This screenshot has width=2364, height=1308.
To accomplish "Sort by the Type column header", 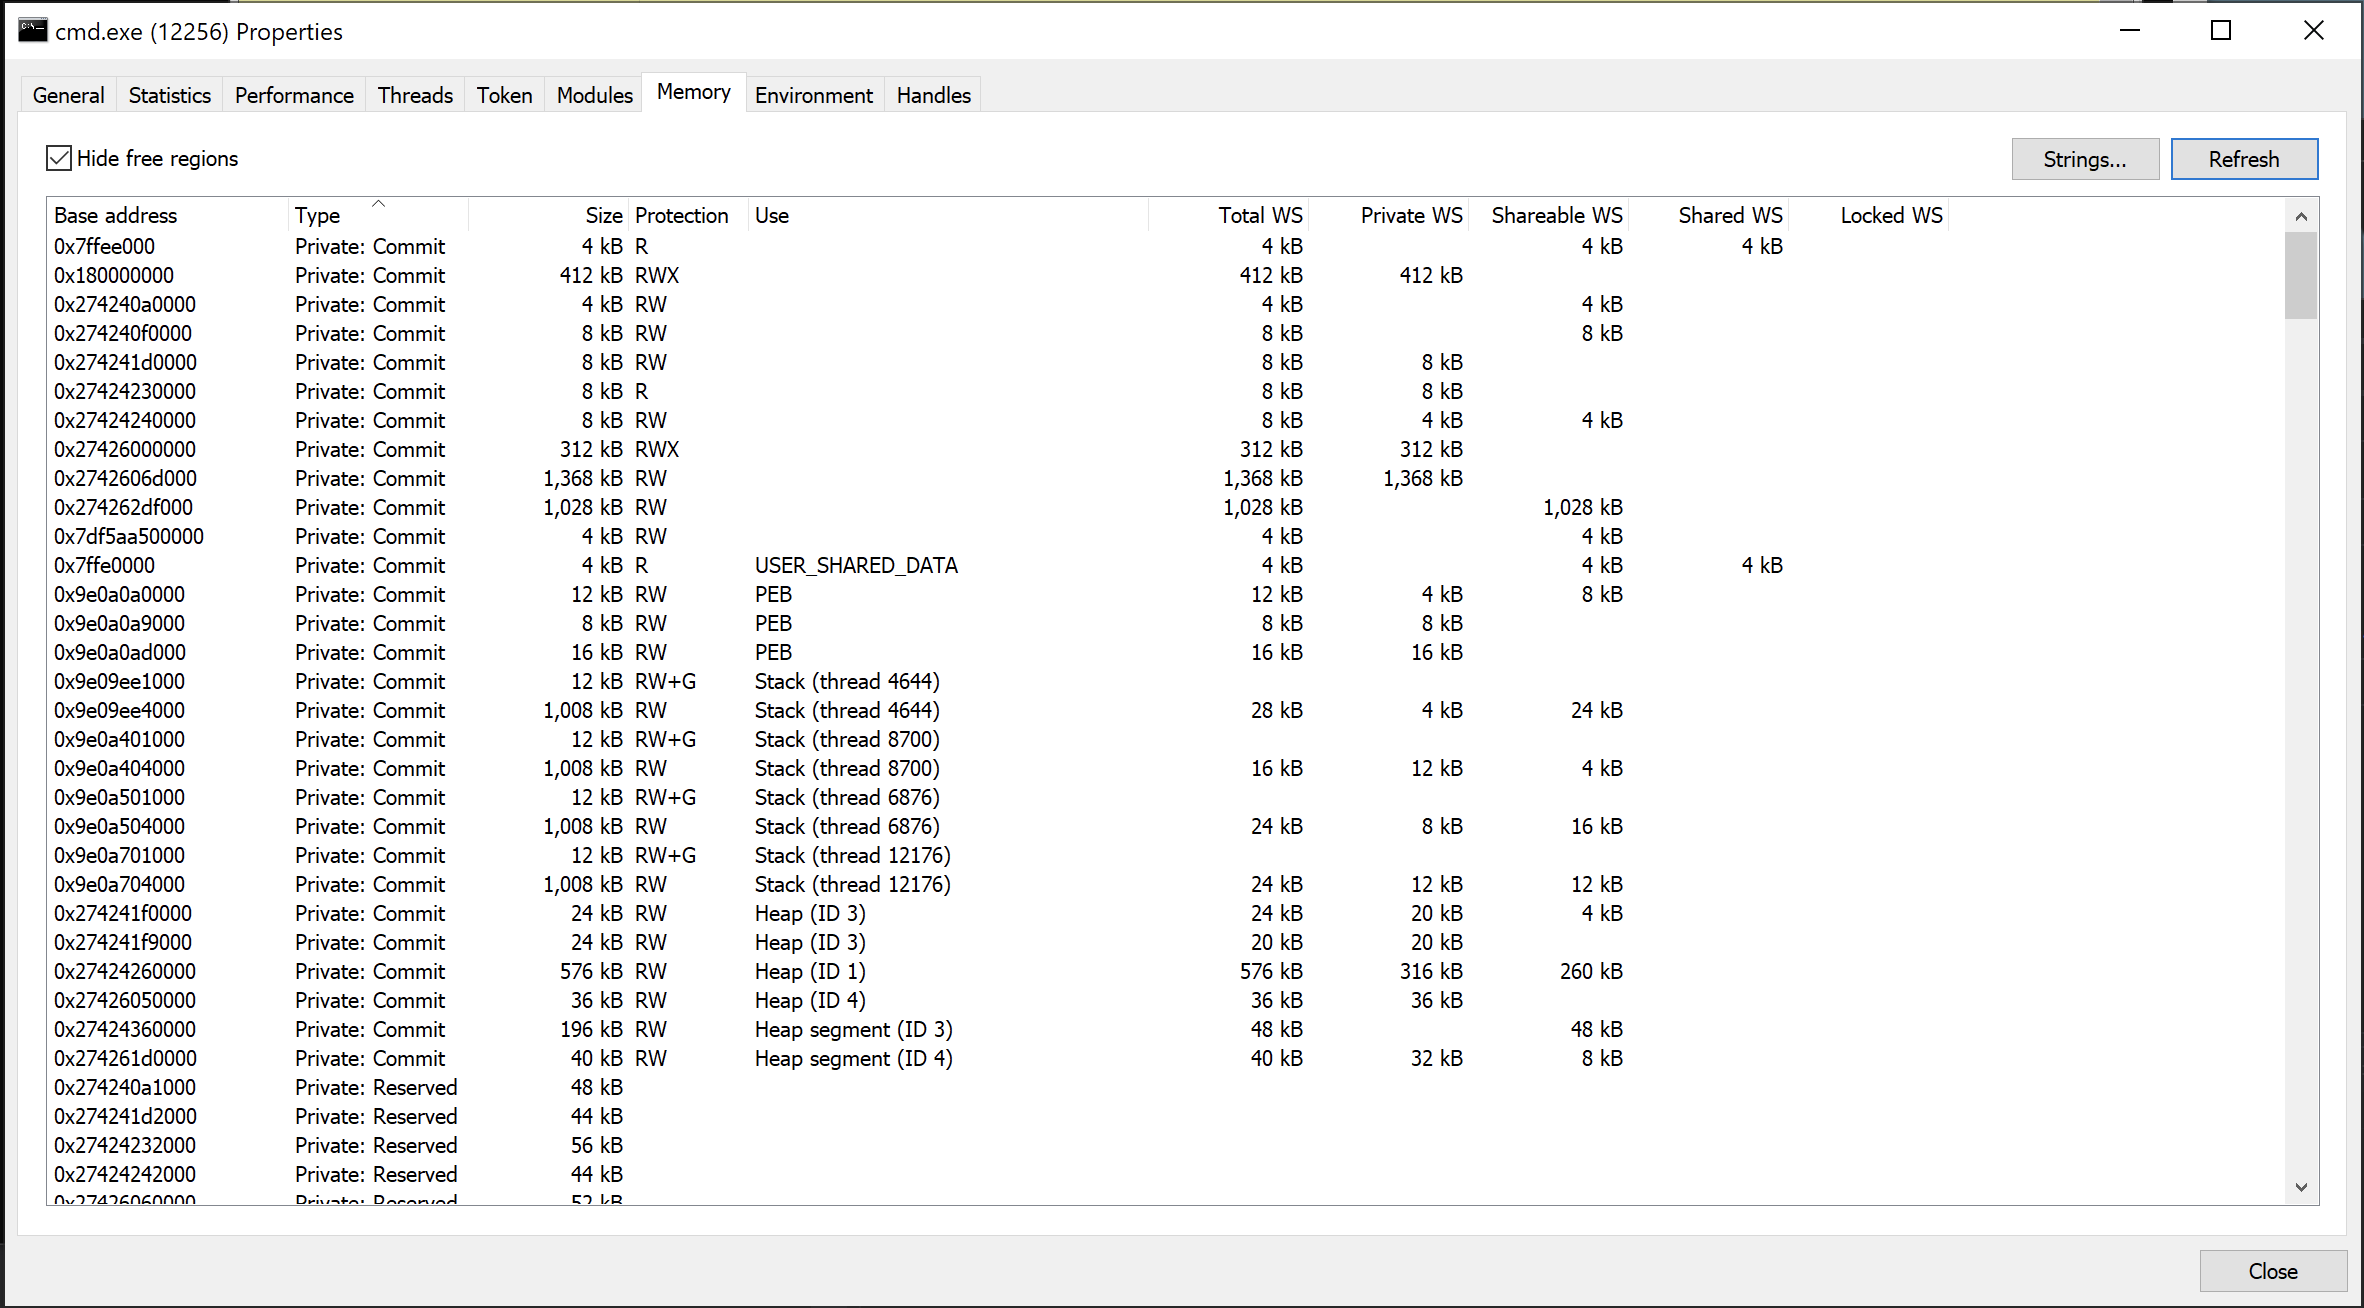I will pyautogui.click(x=317, y=215).
